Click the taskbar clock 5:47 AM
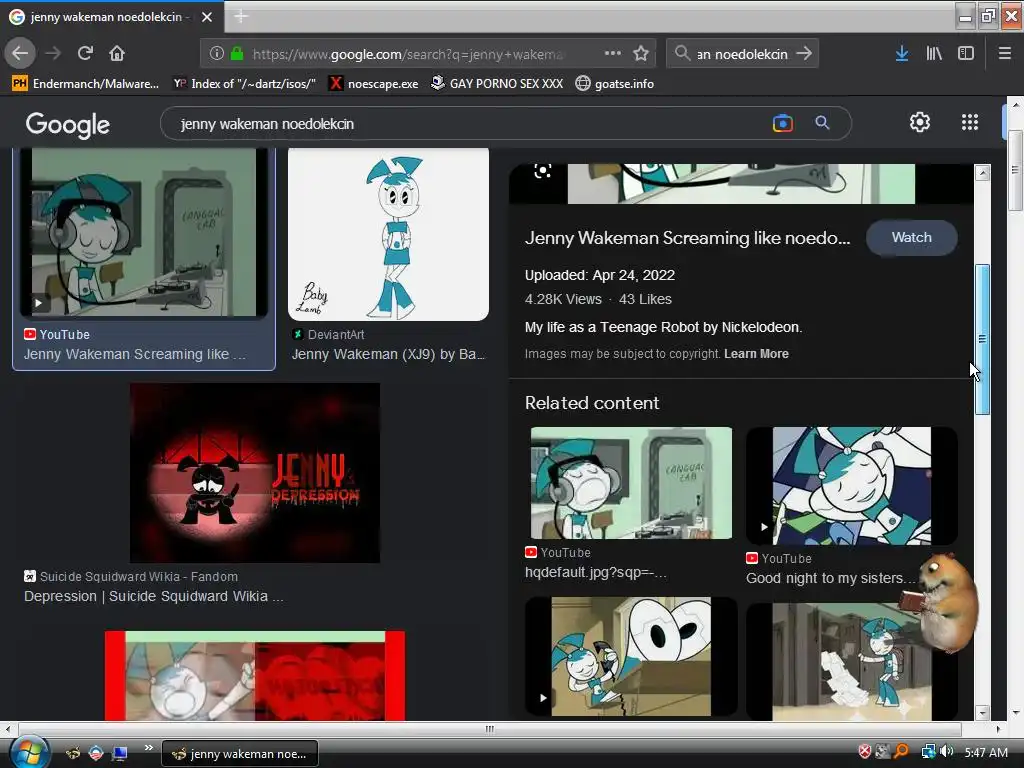The height and width of the screenshot is (768, 1024). [x=986, y=752]
